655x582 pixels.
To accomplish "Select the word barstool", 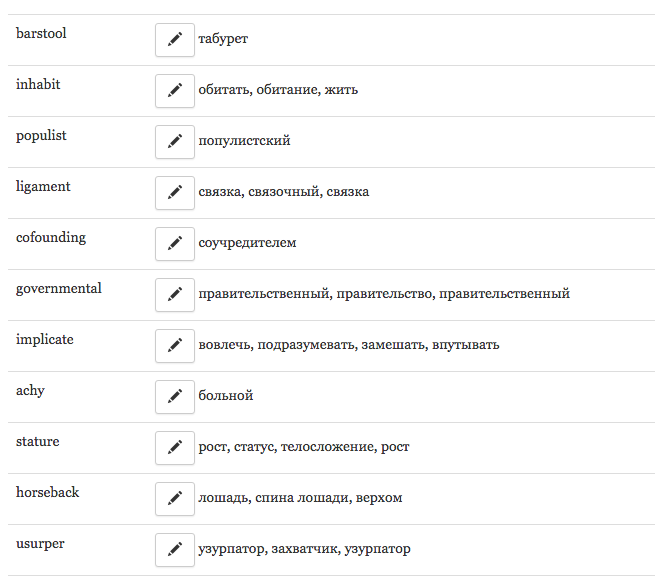I will point(41,34).
